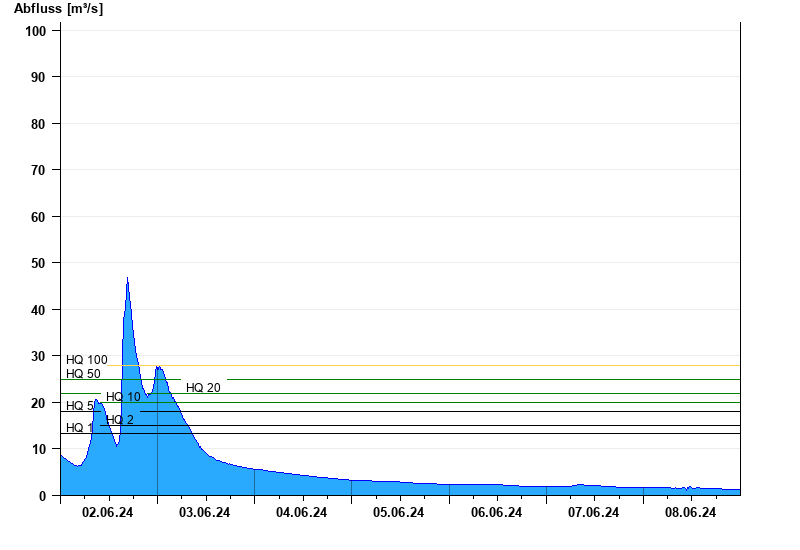Select the HQ 10 label
800x550 pixels.
pyautogui.click(x=123, y=397)
